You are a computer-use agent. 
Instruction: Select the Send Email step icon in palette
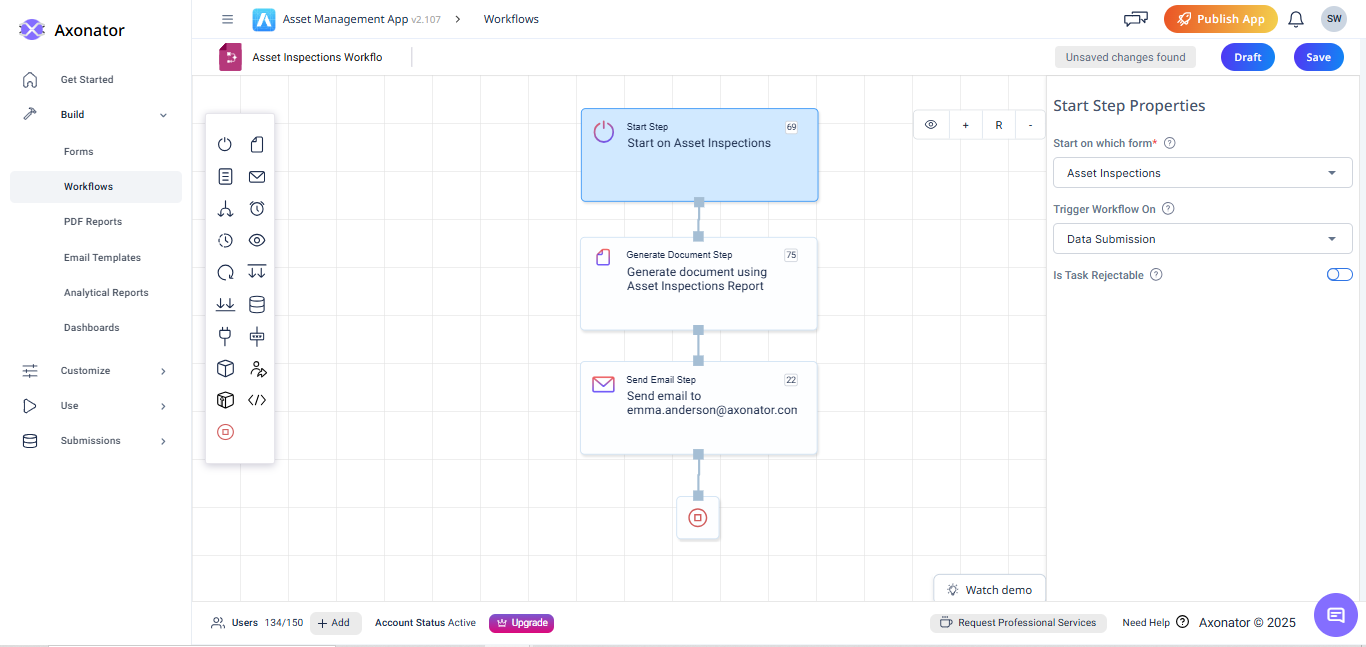257,176
